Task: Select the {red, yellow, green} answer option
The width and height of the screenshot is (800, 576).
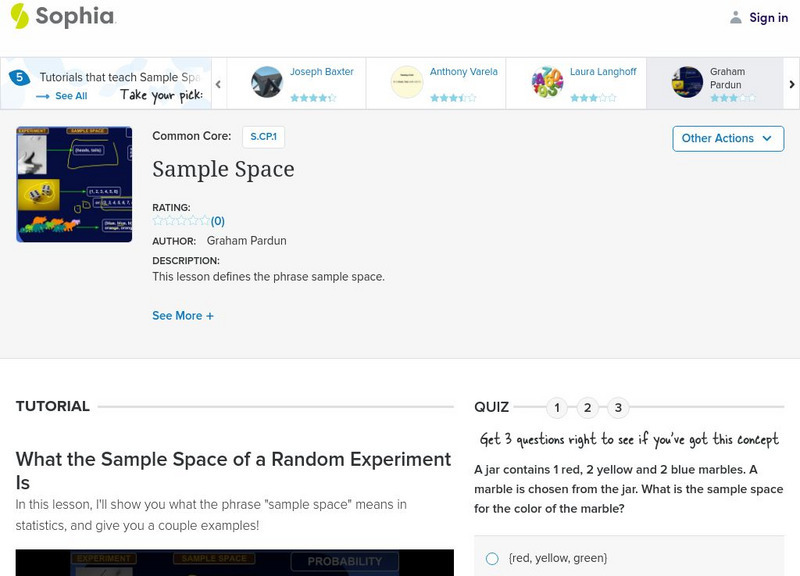Action: (x=492, y=558)
